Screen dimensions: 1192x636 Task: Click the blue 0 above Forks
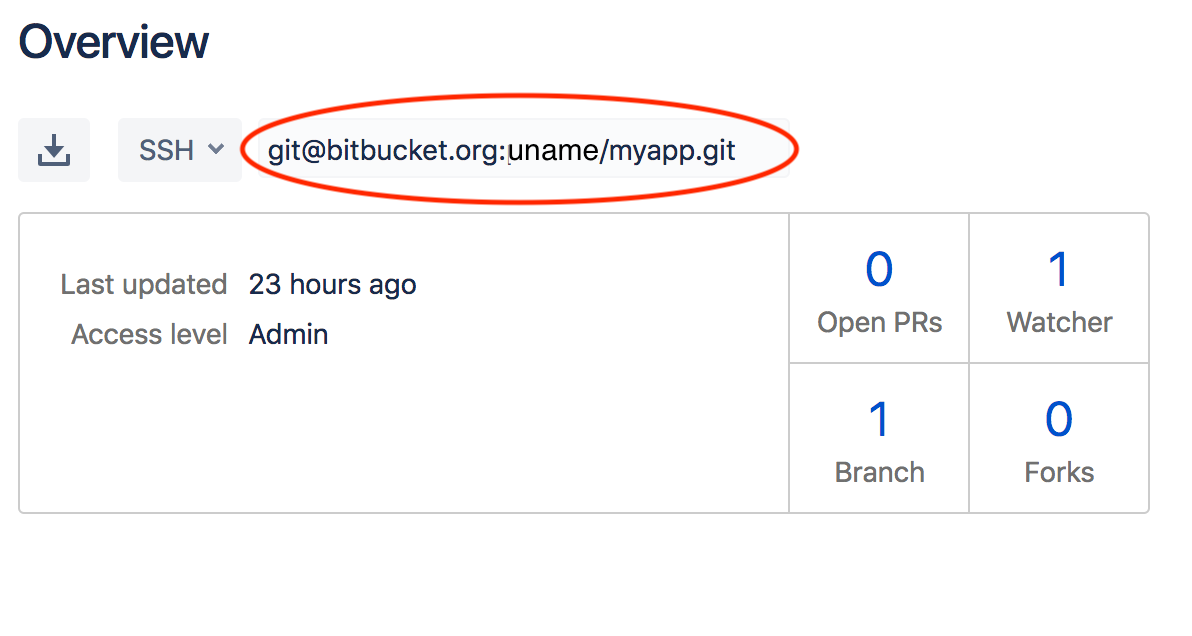(x=1059, y=420)
